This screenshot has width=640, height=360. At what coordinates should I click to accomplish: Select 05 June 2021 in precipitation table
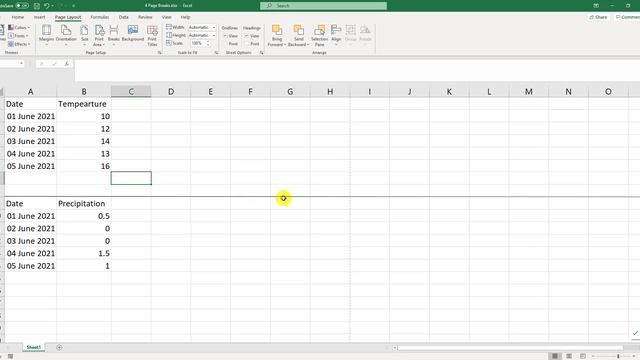pyautogui.click(x=31, y=266)
